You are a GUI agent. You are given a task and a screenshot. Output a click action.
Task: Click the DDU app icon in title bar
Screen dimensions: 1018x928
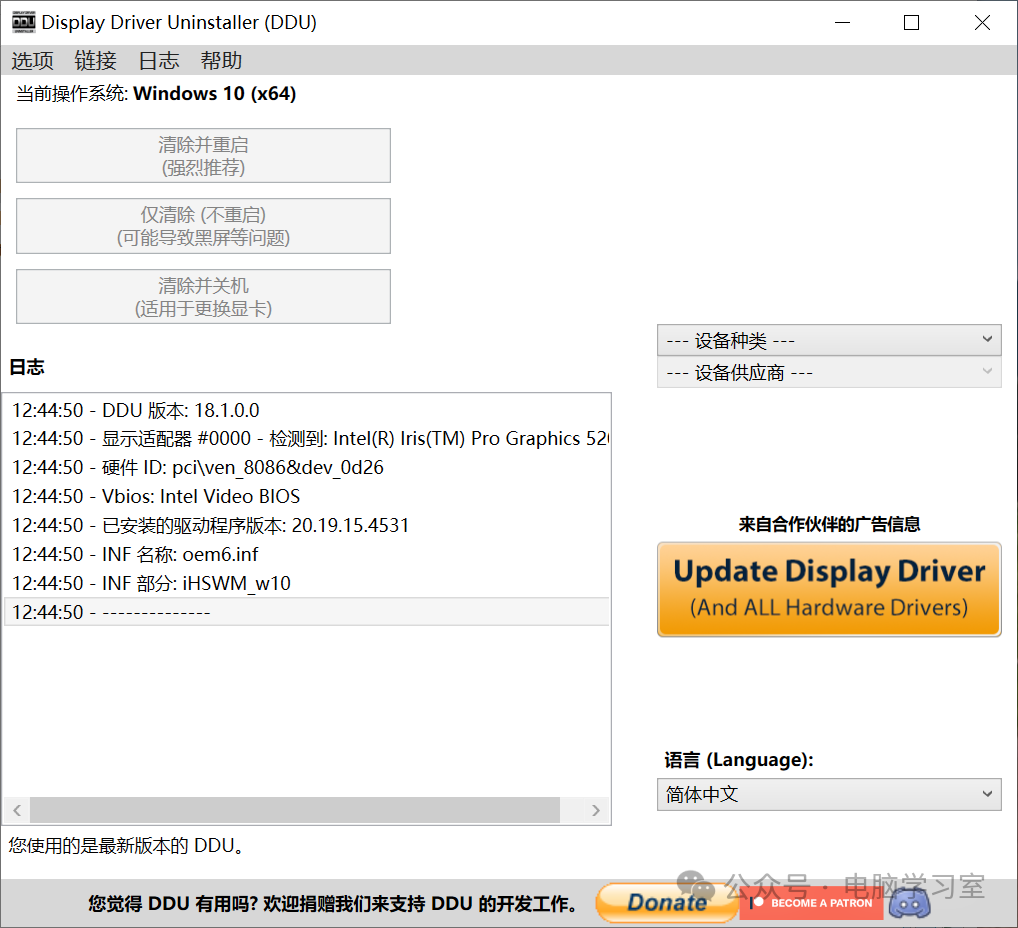[23, 22]
